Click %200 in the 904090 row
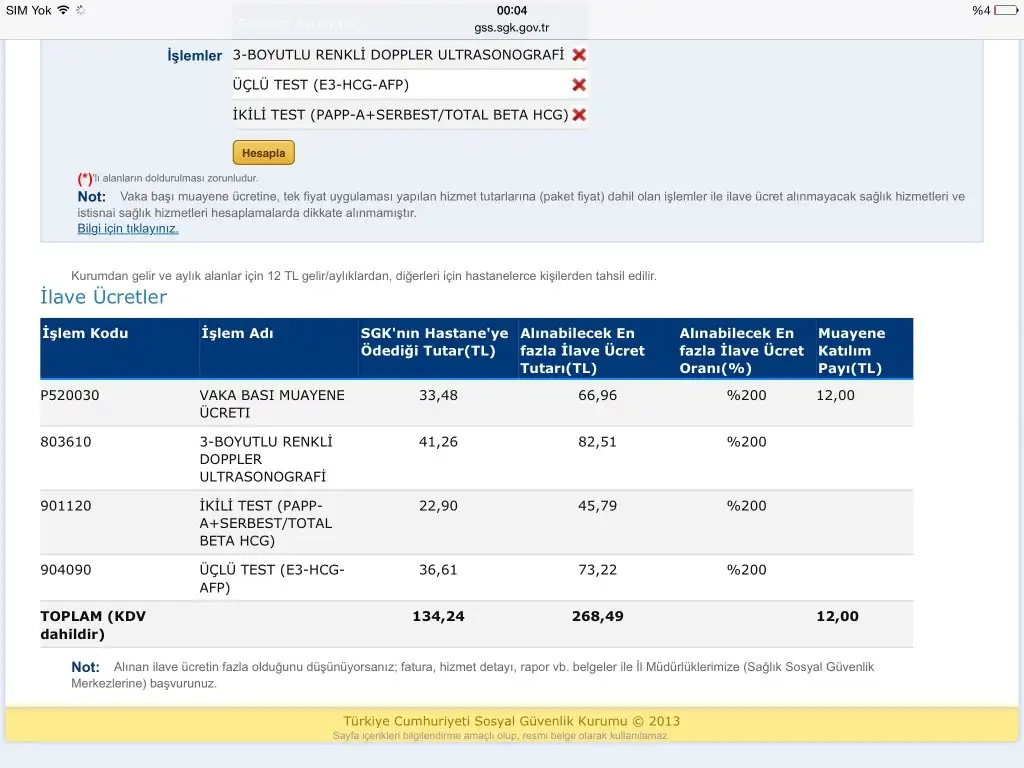 click(746, 569)
